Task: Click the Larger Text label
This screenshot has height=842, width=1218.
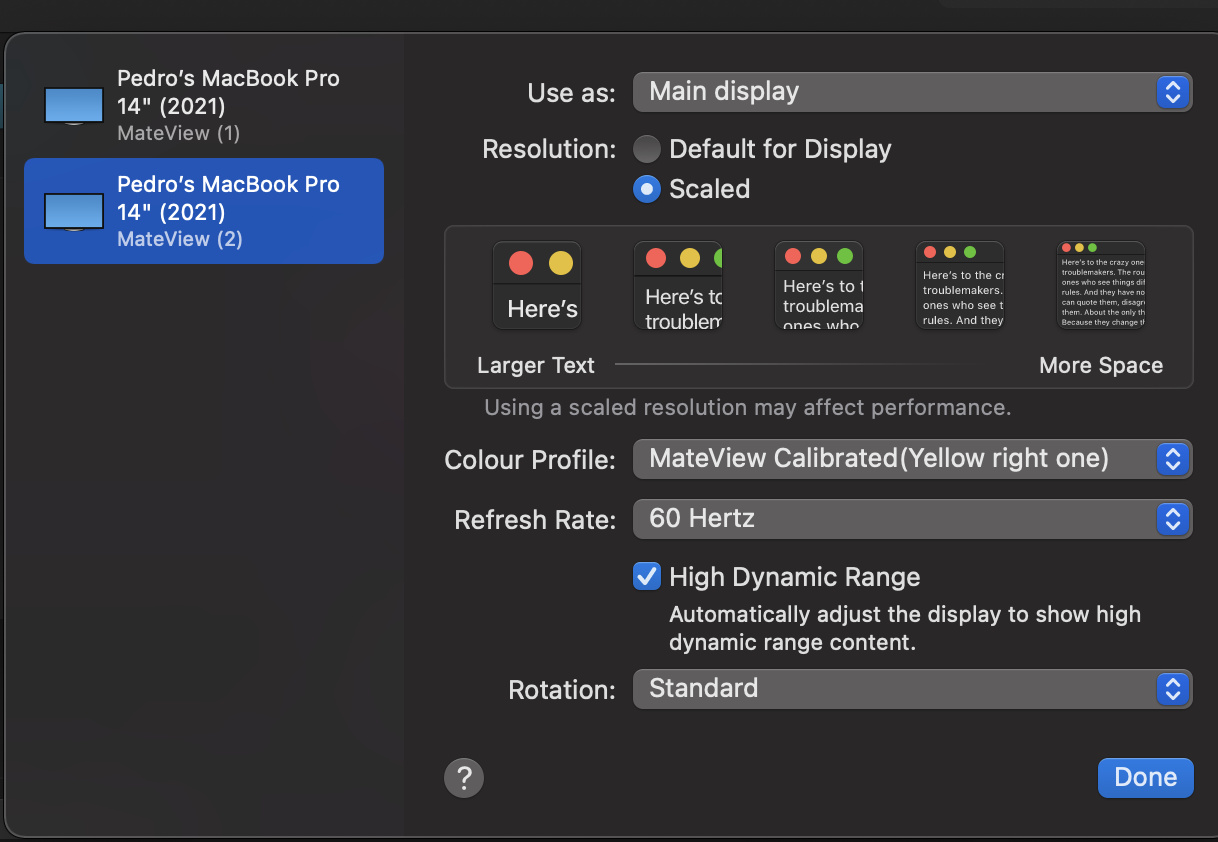Action: coord(536,366)
